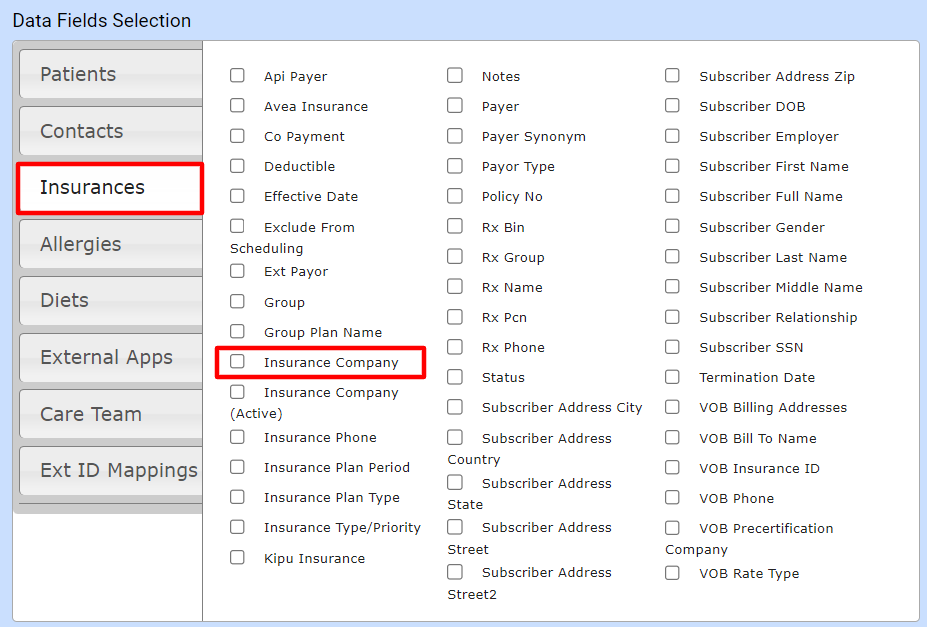The height and width of the screenshot is (627, 927).
Task: Enable the Policy No checkbox
Action: click(455, 196)
